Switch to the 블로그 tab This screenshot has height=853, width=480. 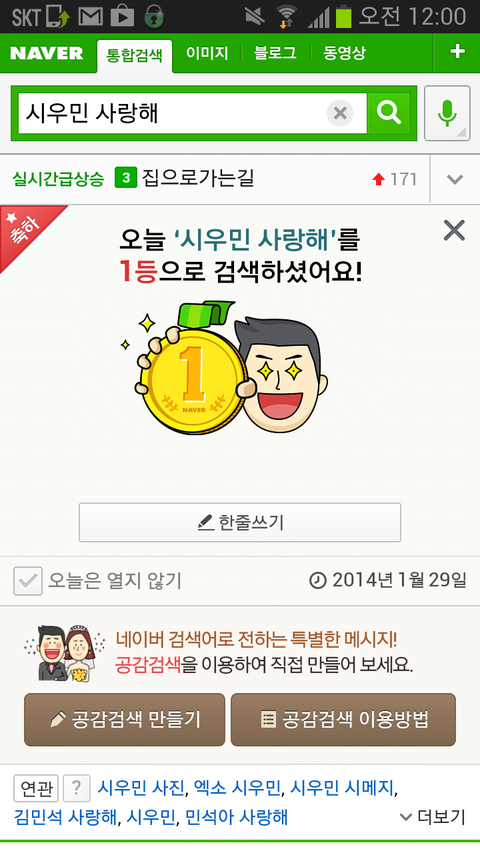click(275, 53)
